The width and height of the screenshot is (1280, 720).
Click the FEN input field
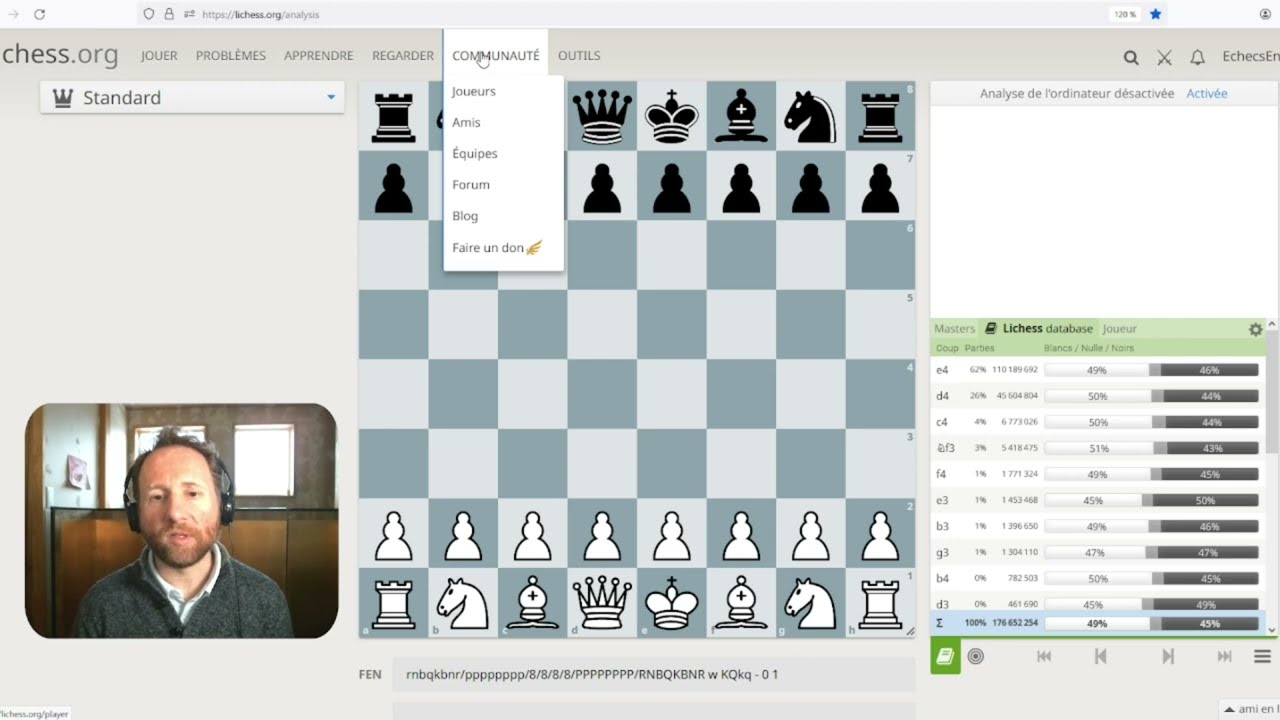point(654,674)
